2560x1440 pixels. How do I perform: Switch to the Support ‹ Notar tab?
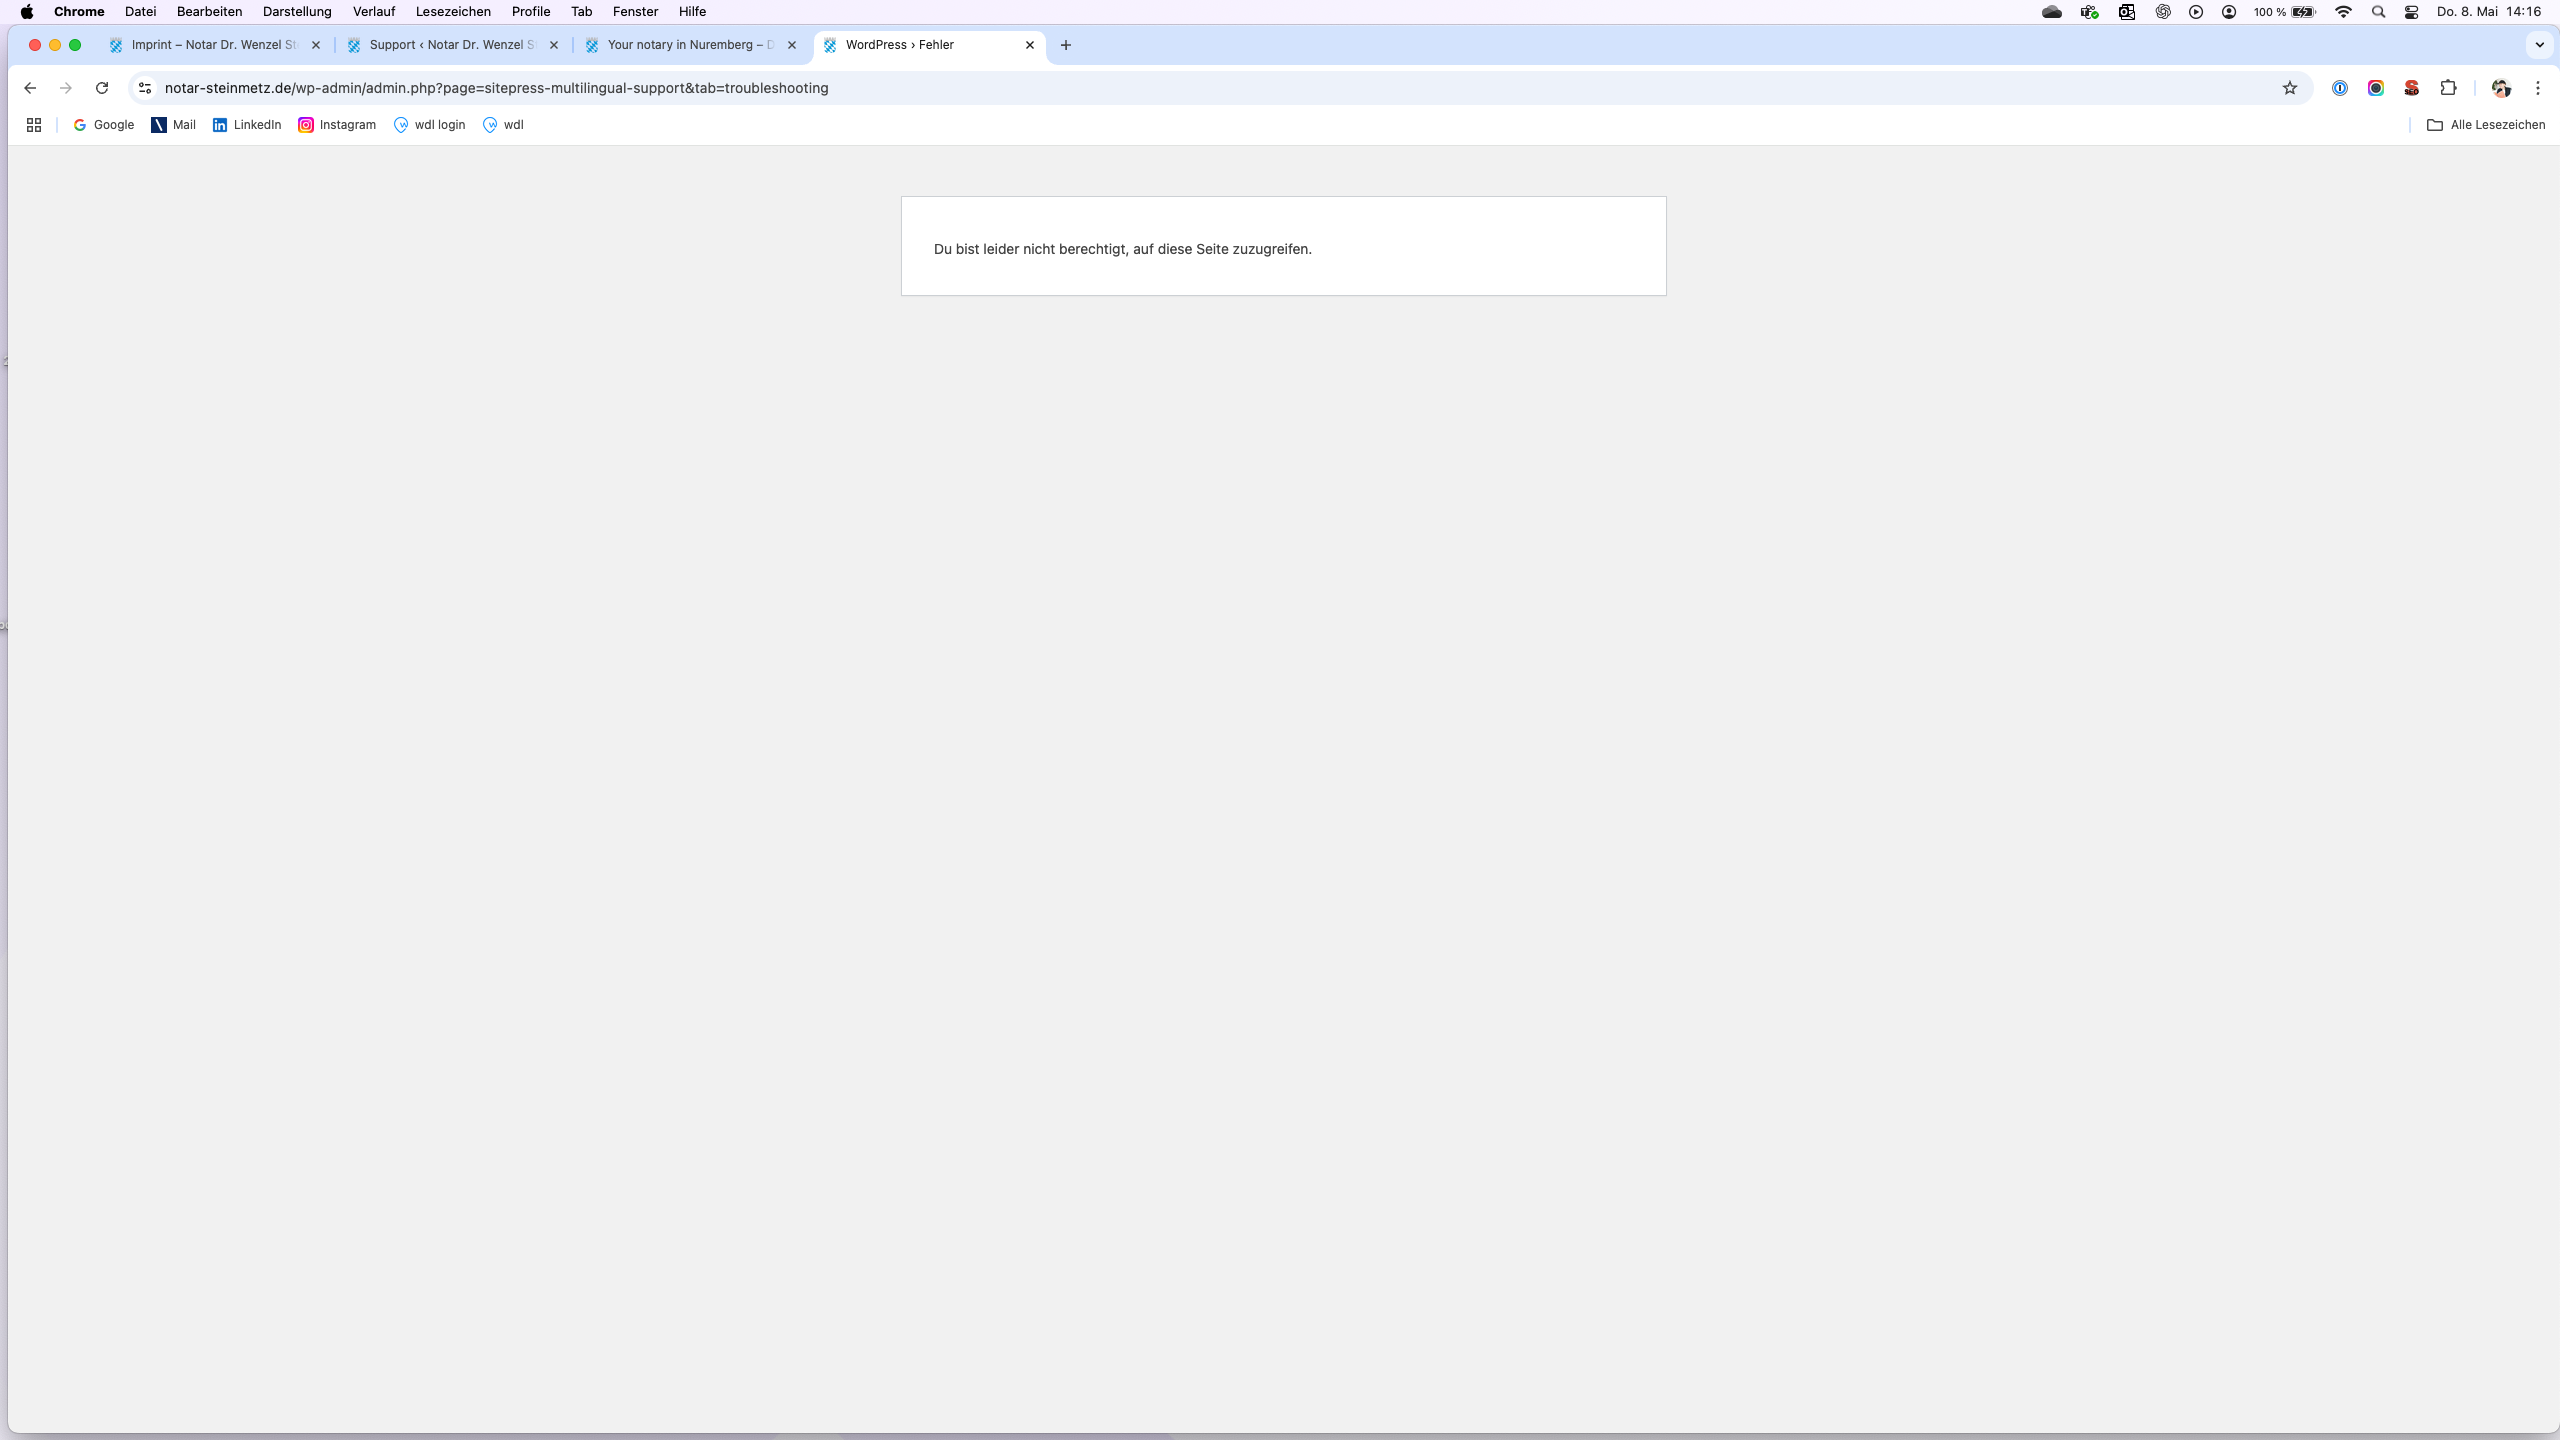click(x=450, y=45)
